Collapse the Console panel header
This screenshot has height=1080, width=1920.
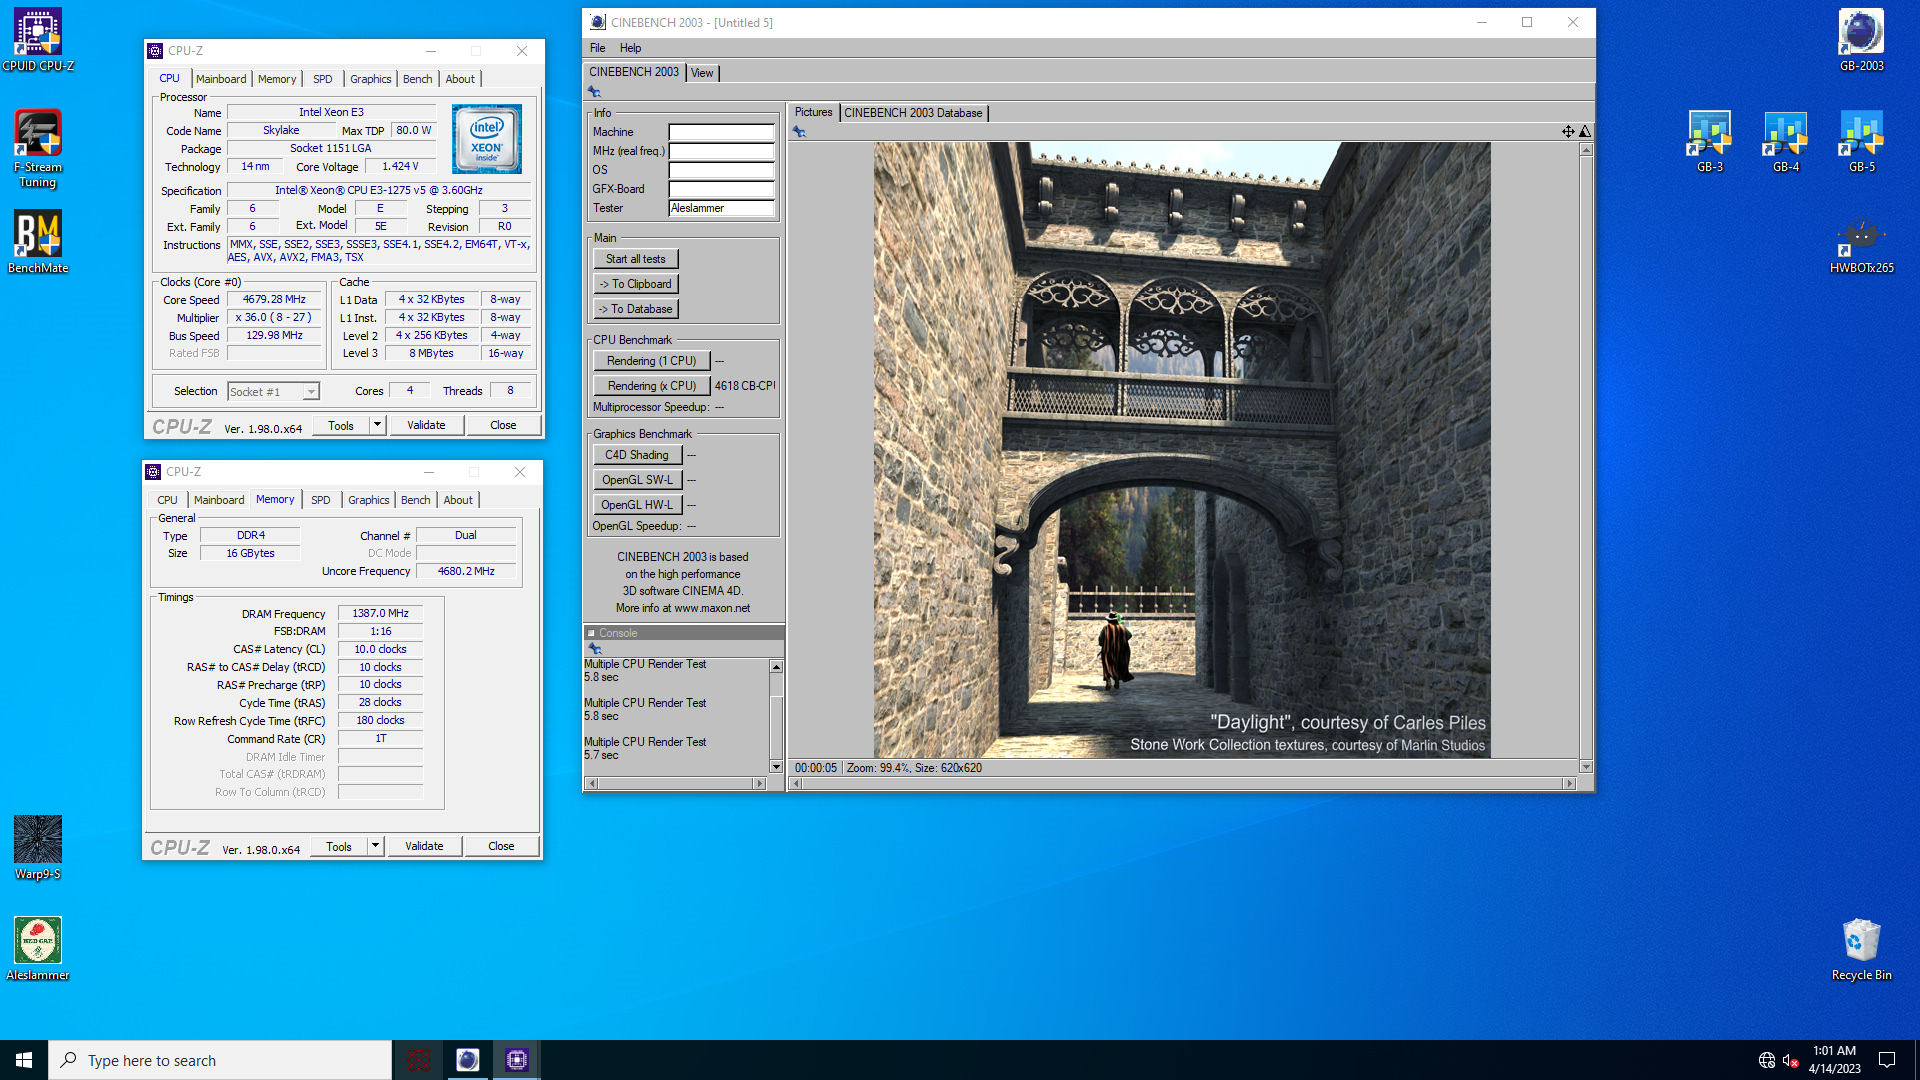[x=591, y=633]
